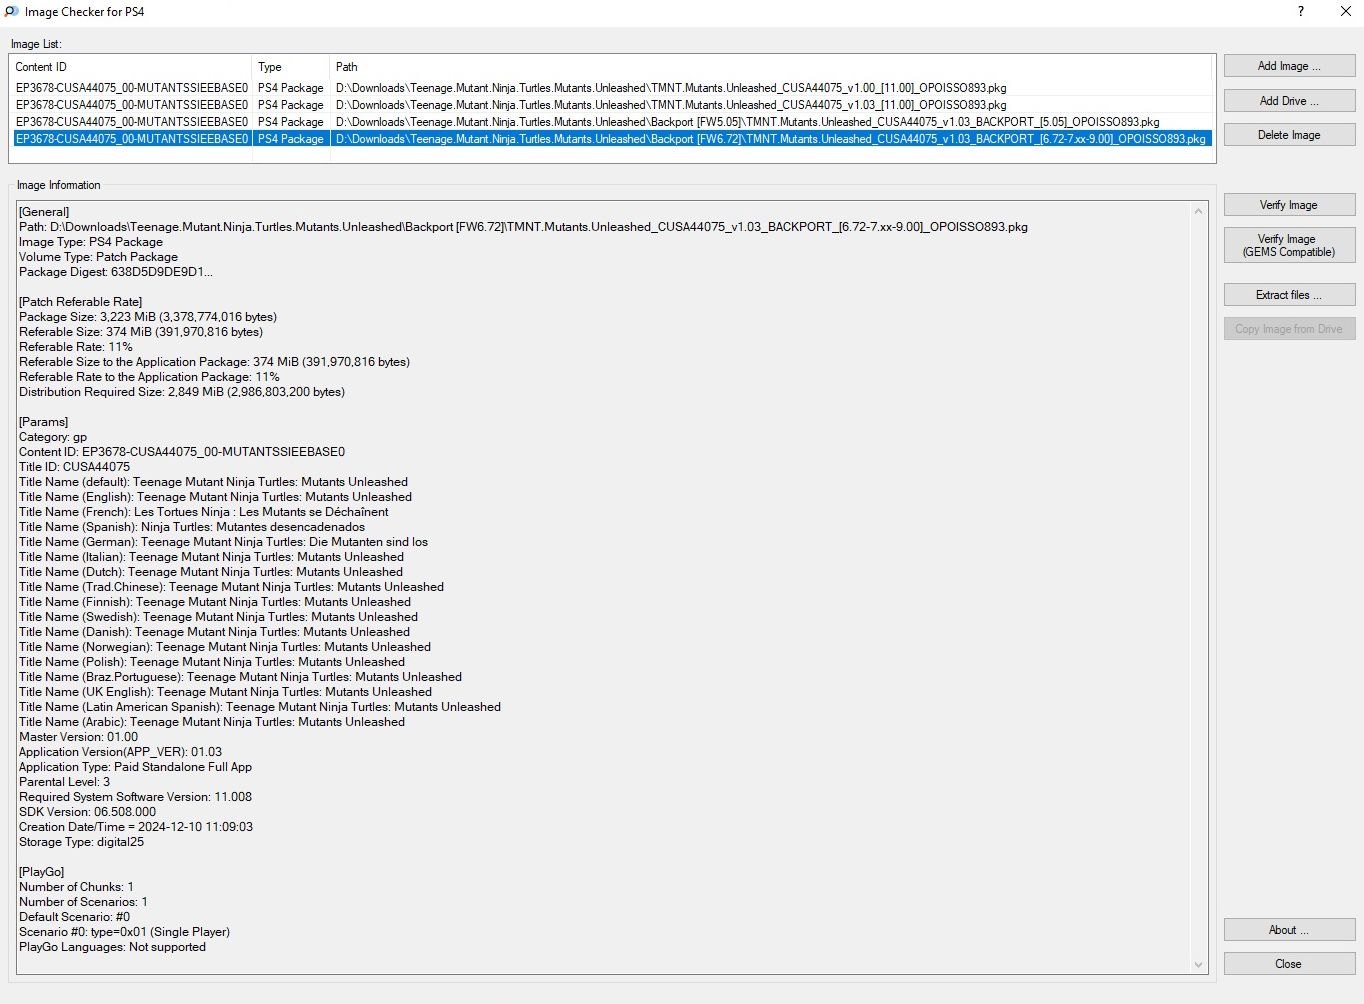Open the About dialog
Screen dimensions: 1364x1004
1289,930
